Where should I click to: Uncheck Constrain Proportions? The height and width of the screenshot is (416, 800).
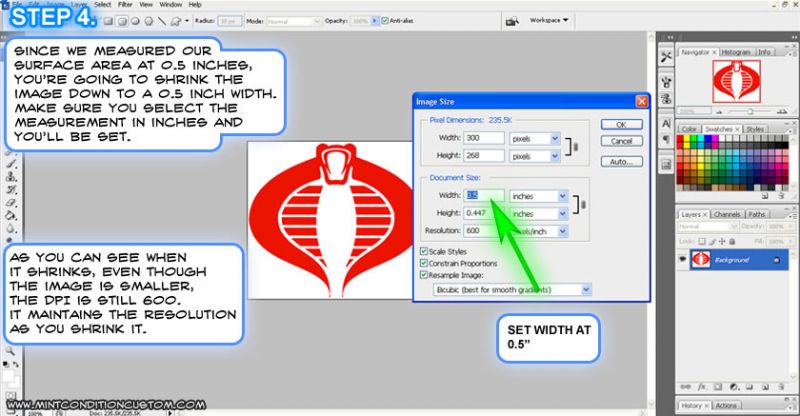click(424, 264)
